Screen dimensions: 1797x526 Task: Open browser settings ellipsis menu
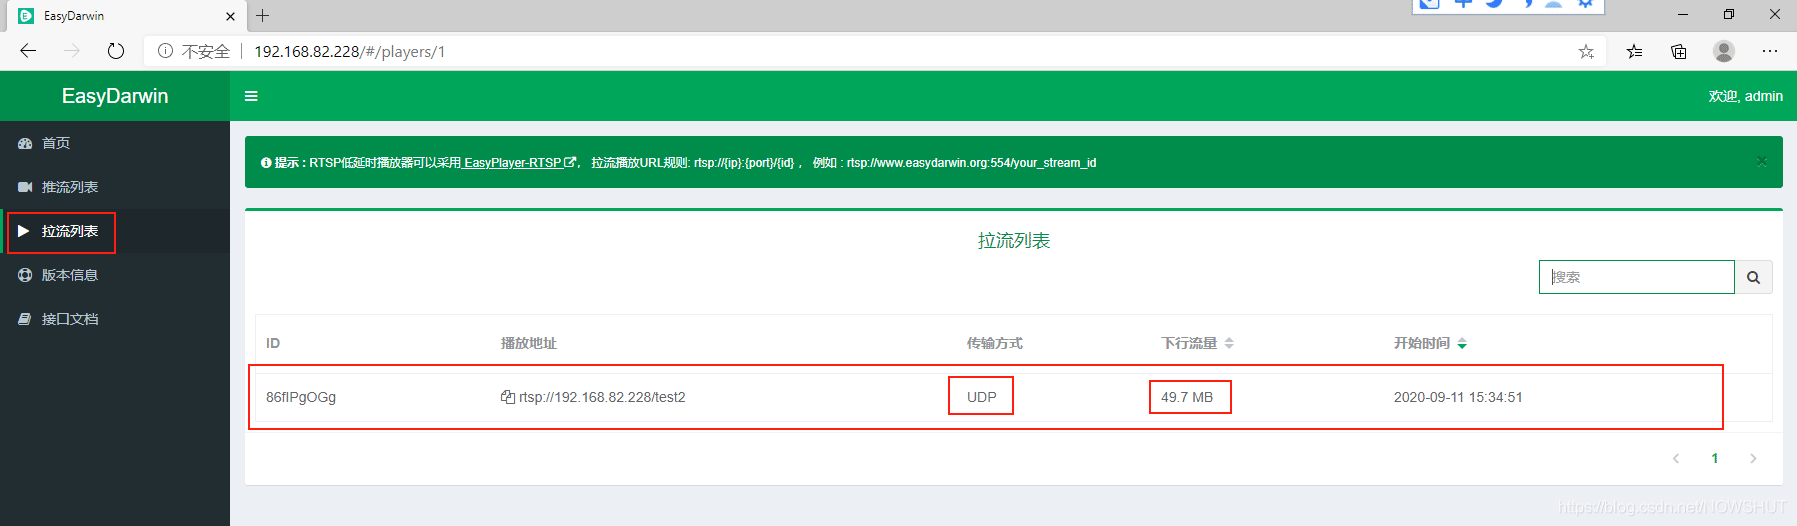[1770, 51]
